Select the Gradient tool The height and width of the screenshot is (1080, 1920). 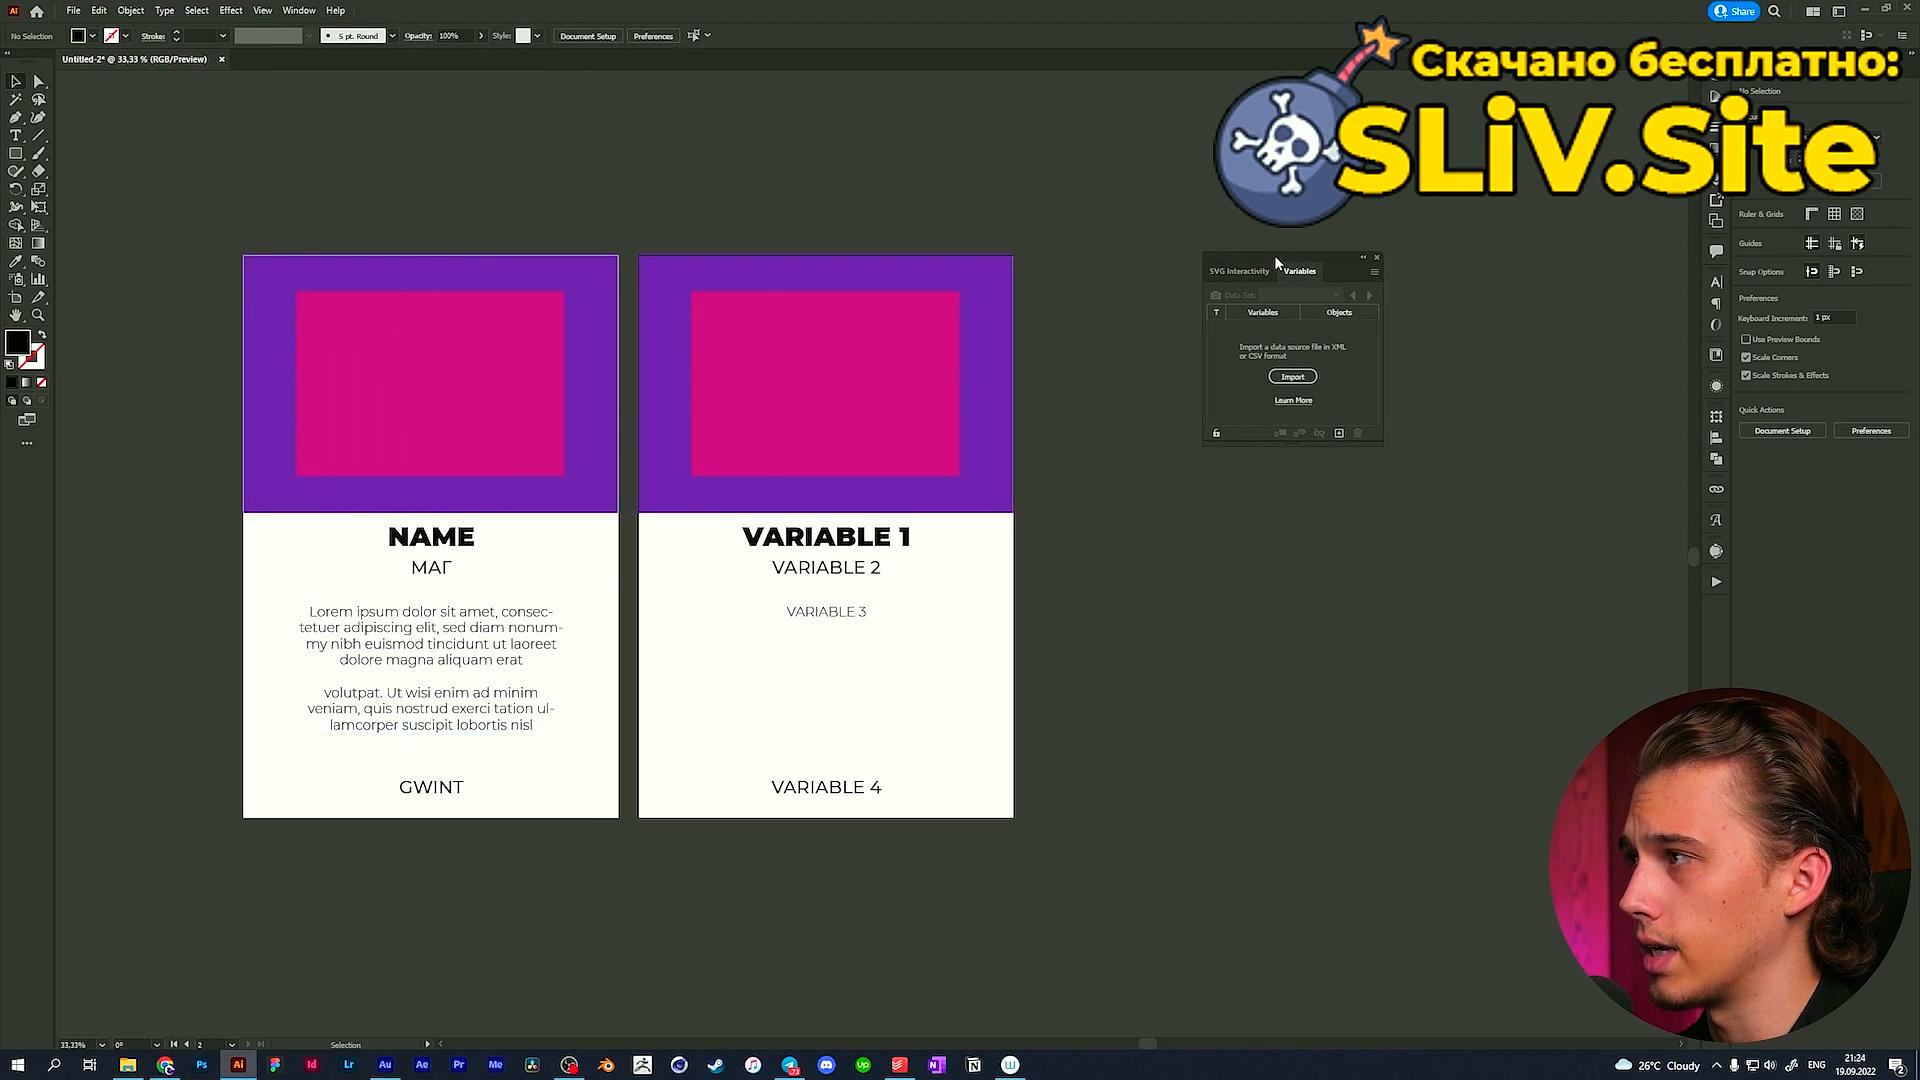(39, 244)
